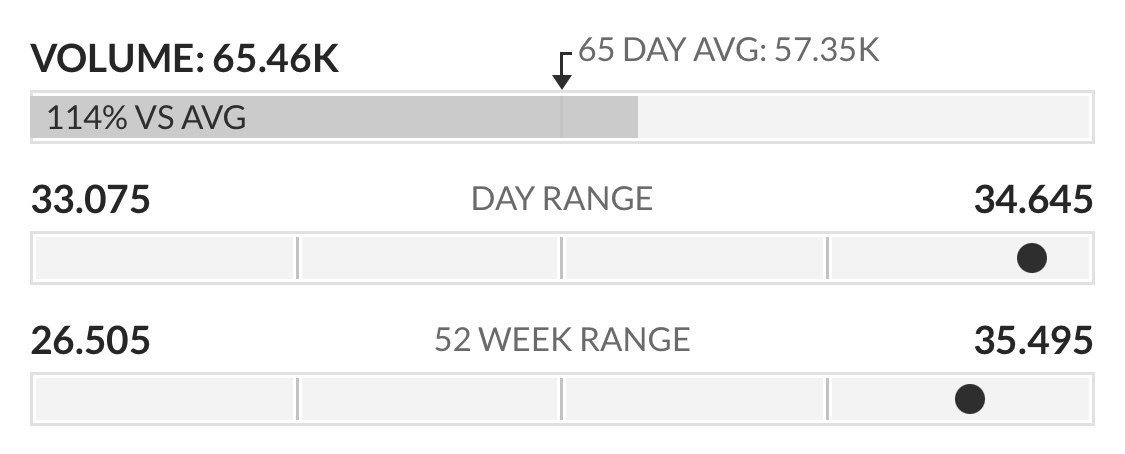Click the unfilled portion of volume bar
This screenshot has width=1125, height=454.
point(864,117)
